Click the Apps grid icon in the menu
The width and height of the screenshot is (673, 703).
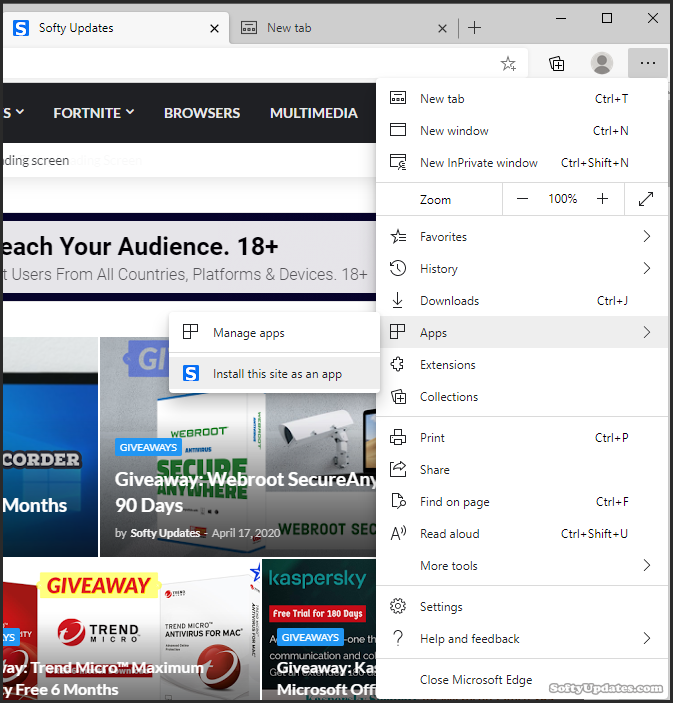(397, 332)
